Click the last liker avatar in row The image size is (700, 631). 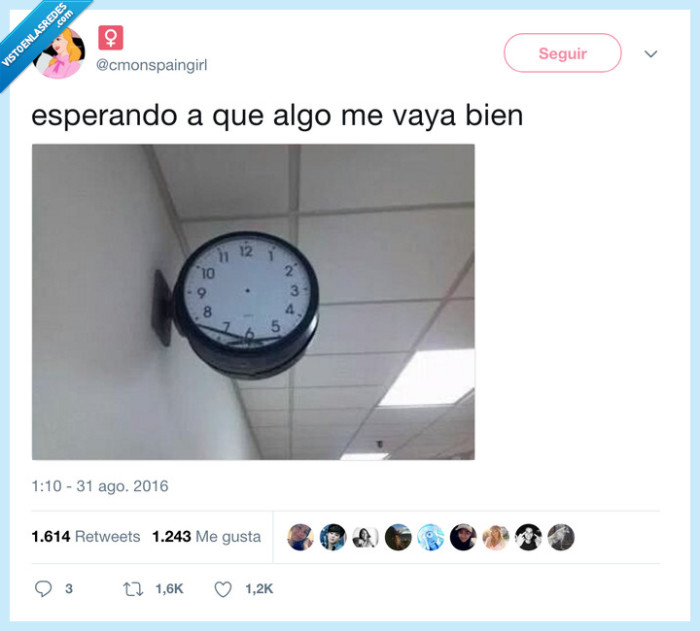click(561, 537)
